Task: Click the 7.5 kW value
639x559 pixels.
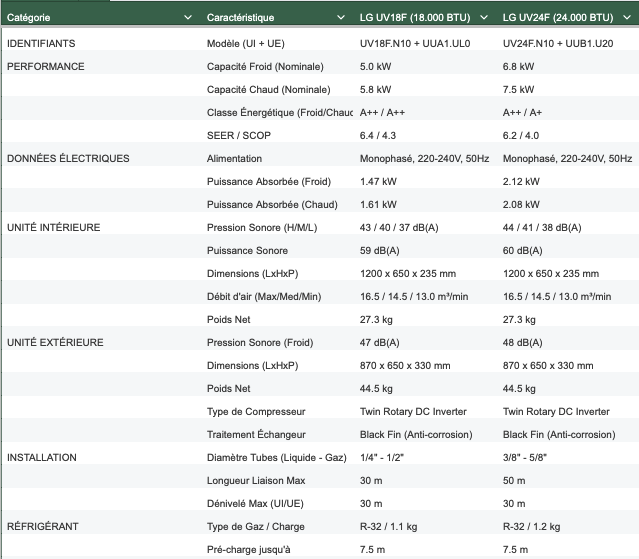Action: pos(518,90)
